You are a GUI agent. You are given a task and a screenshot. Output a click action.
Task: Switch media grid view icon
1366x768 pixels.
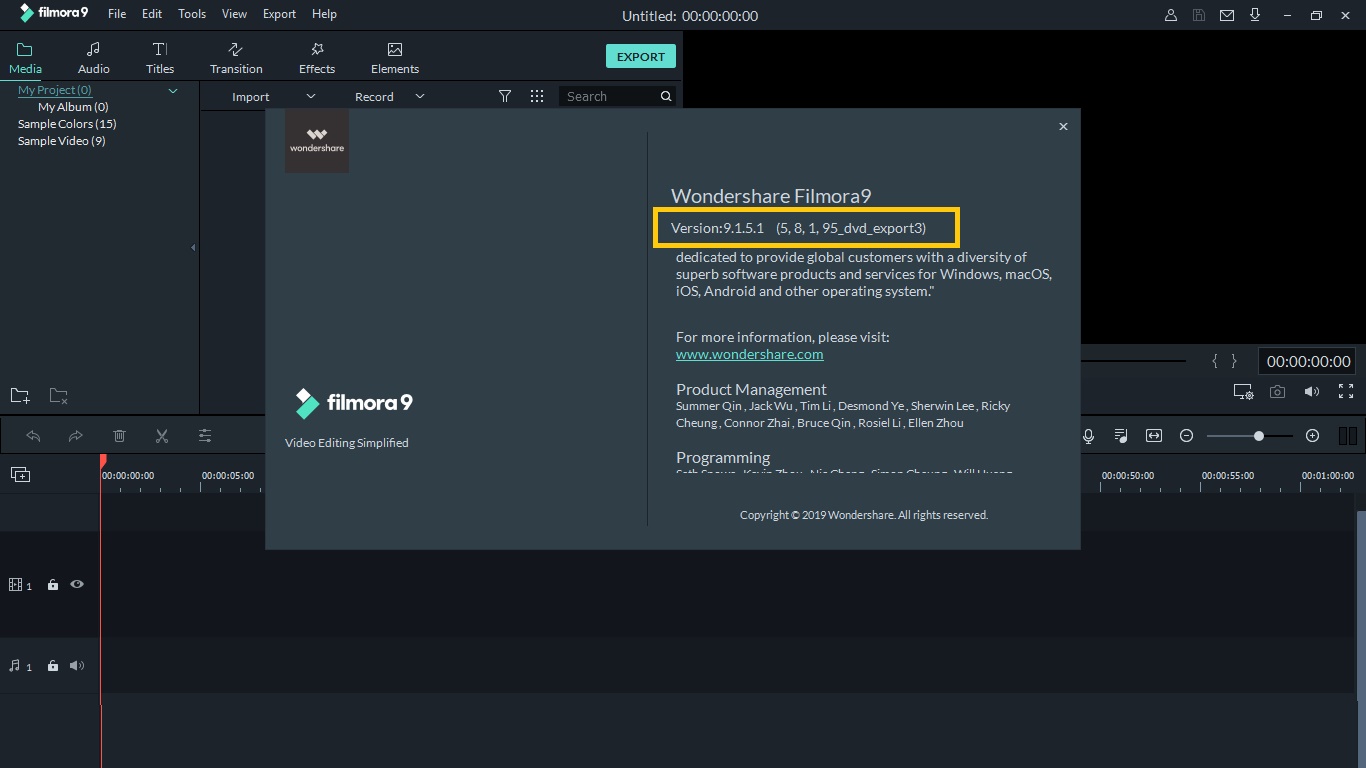(x=537, y=96)
